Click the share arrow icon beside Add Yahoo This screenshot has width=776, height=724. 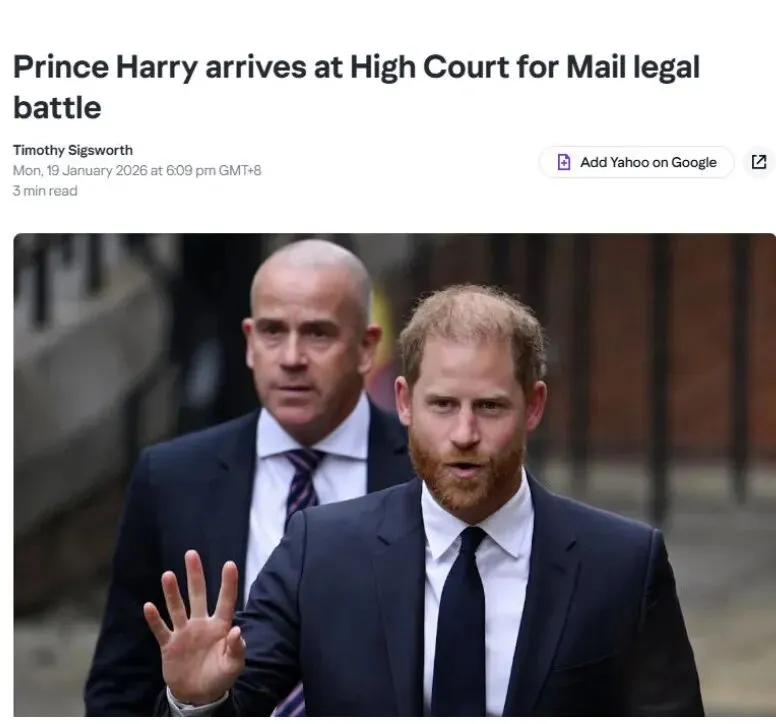click(759, 162)
